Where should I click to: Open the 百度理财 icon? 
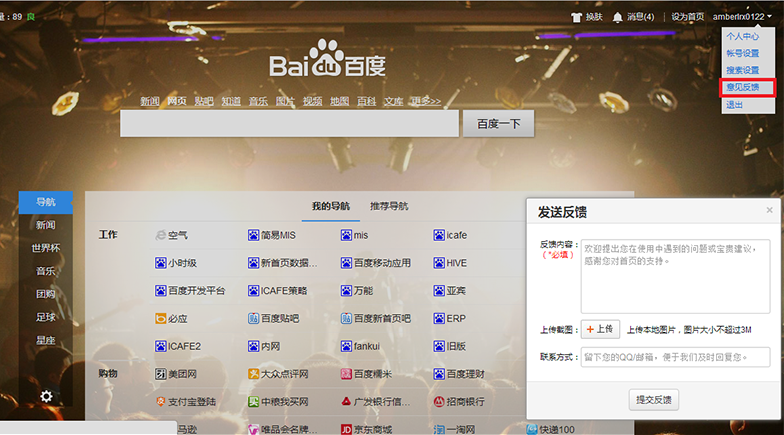tap(439, 374)
